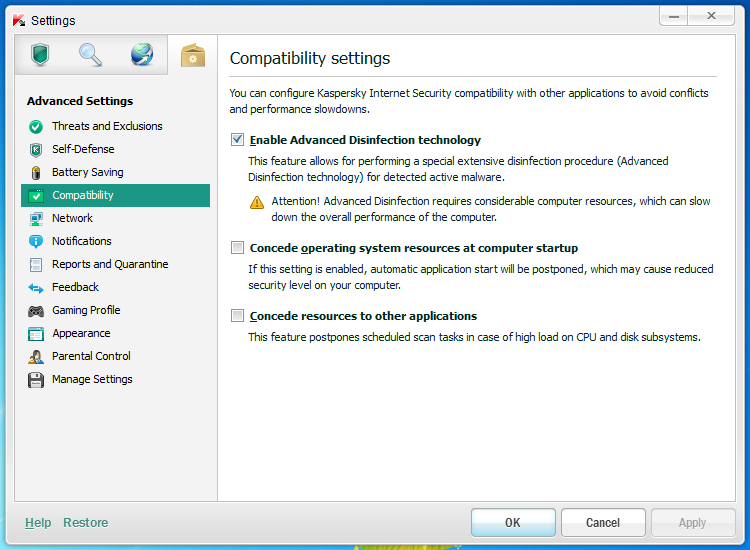Click the Self-Defense shield icon
Viewport: 750px width, 550px height.
[x=36, y=150]
